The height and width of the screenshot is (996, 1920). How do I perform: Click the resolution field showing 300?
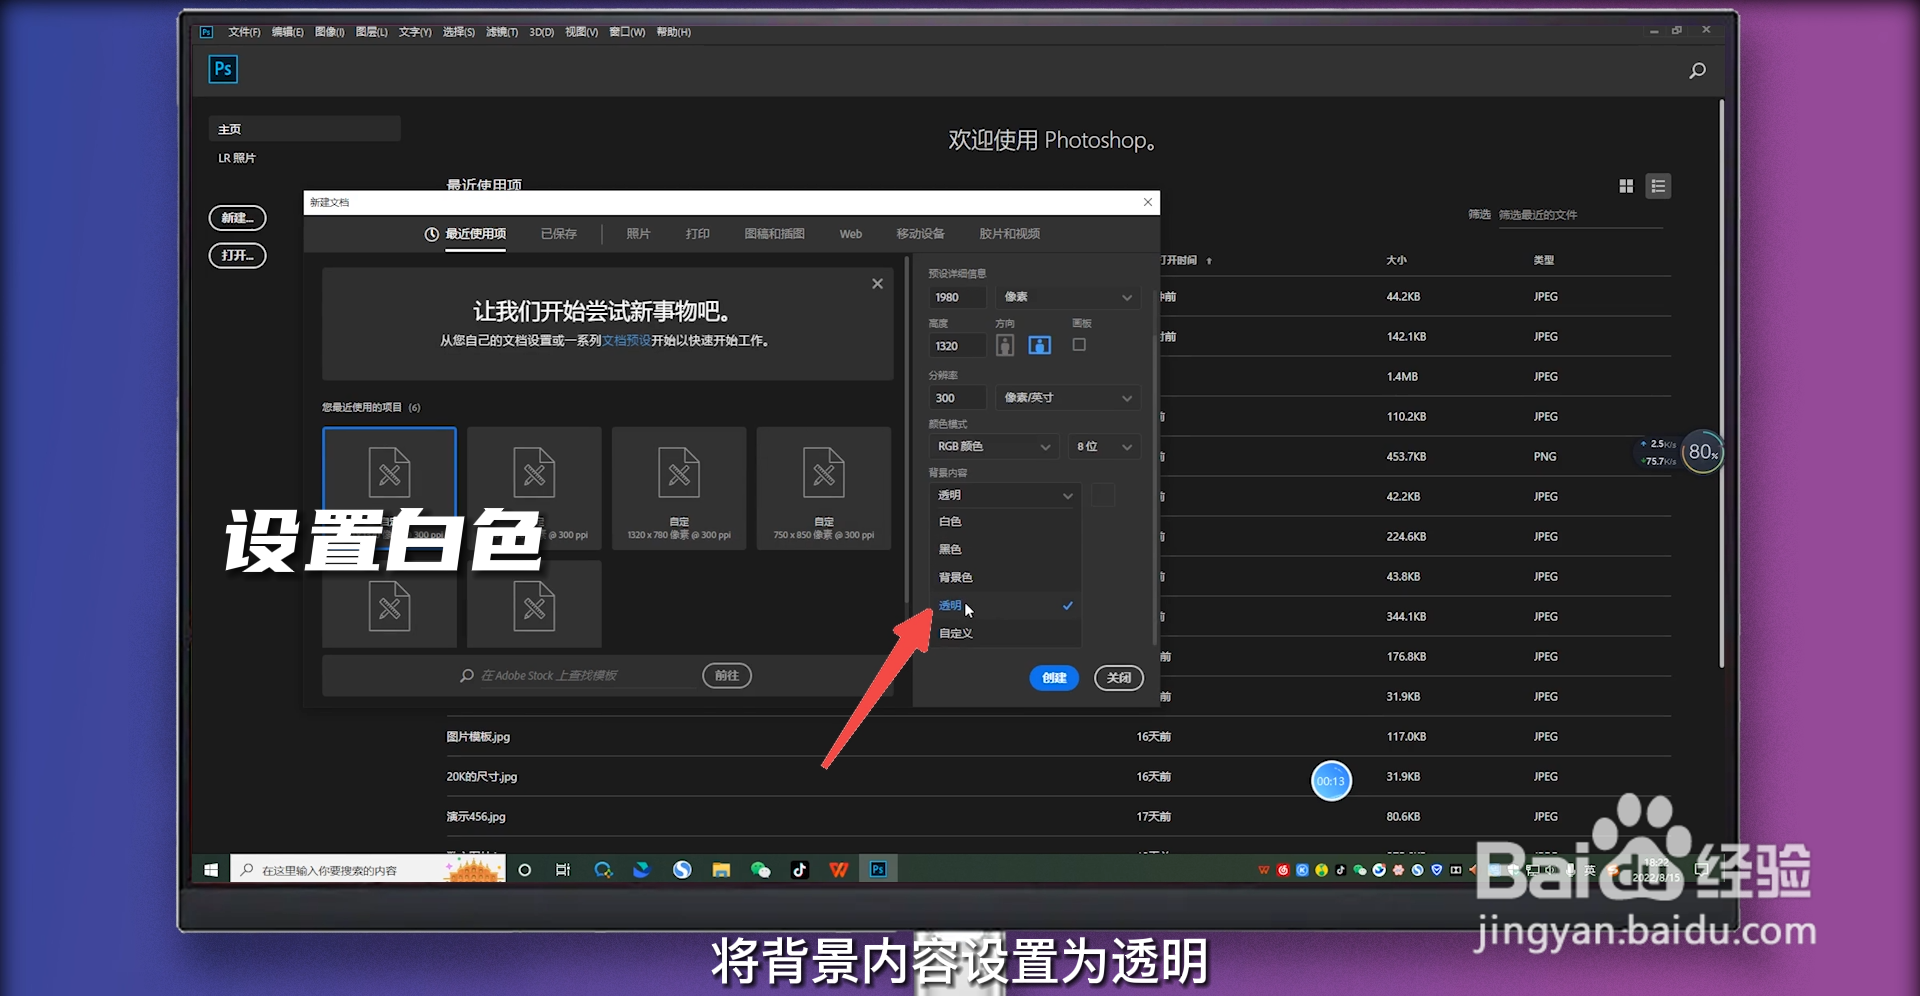point(957,398)
